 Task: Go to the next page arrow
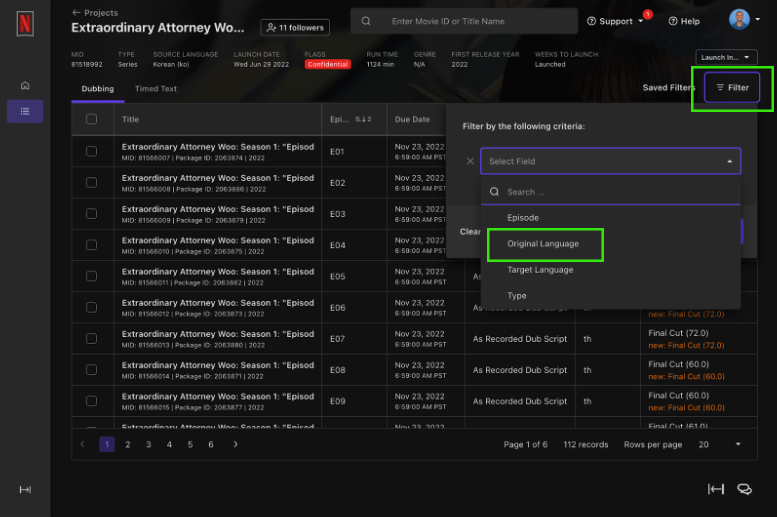(235, 444)
